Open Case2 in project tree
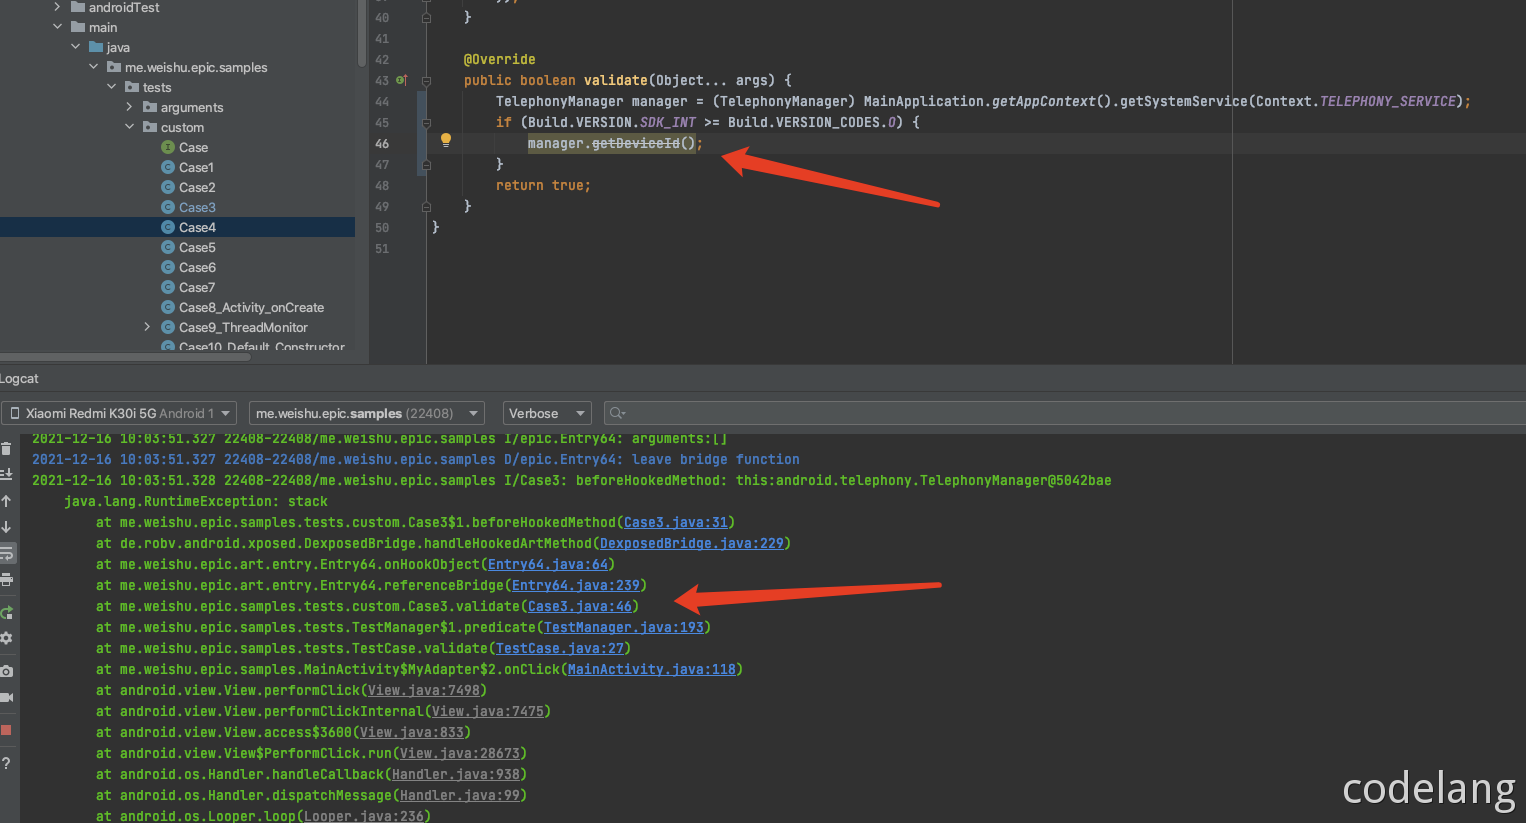This screenshot has width=1526, height=823. [x=197, y=187]
